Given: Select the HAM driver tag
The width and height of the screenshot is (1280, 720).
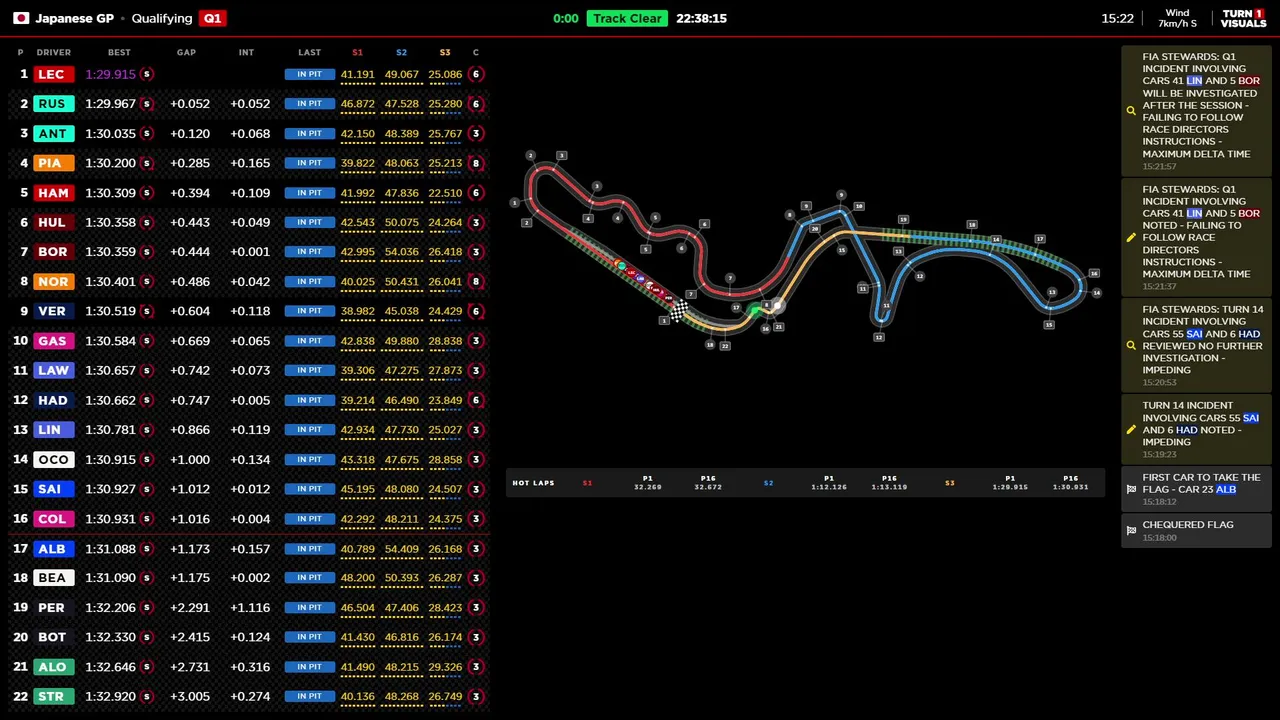Looking at the screenshot, I should coord(52,193).
